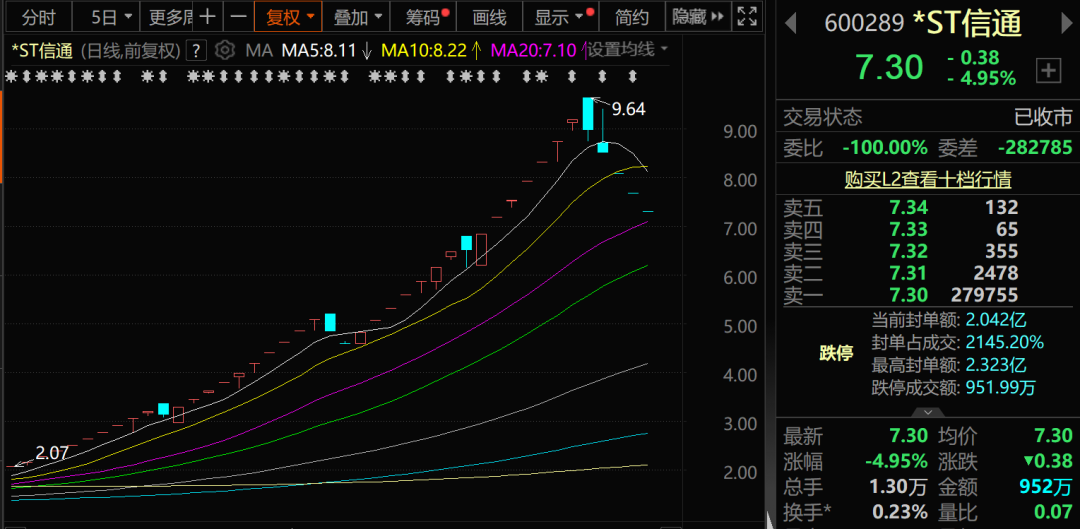Toggle the MA indicator label

[x=258, y=50]
